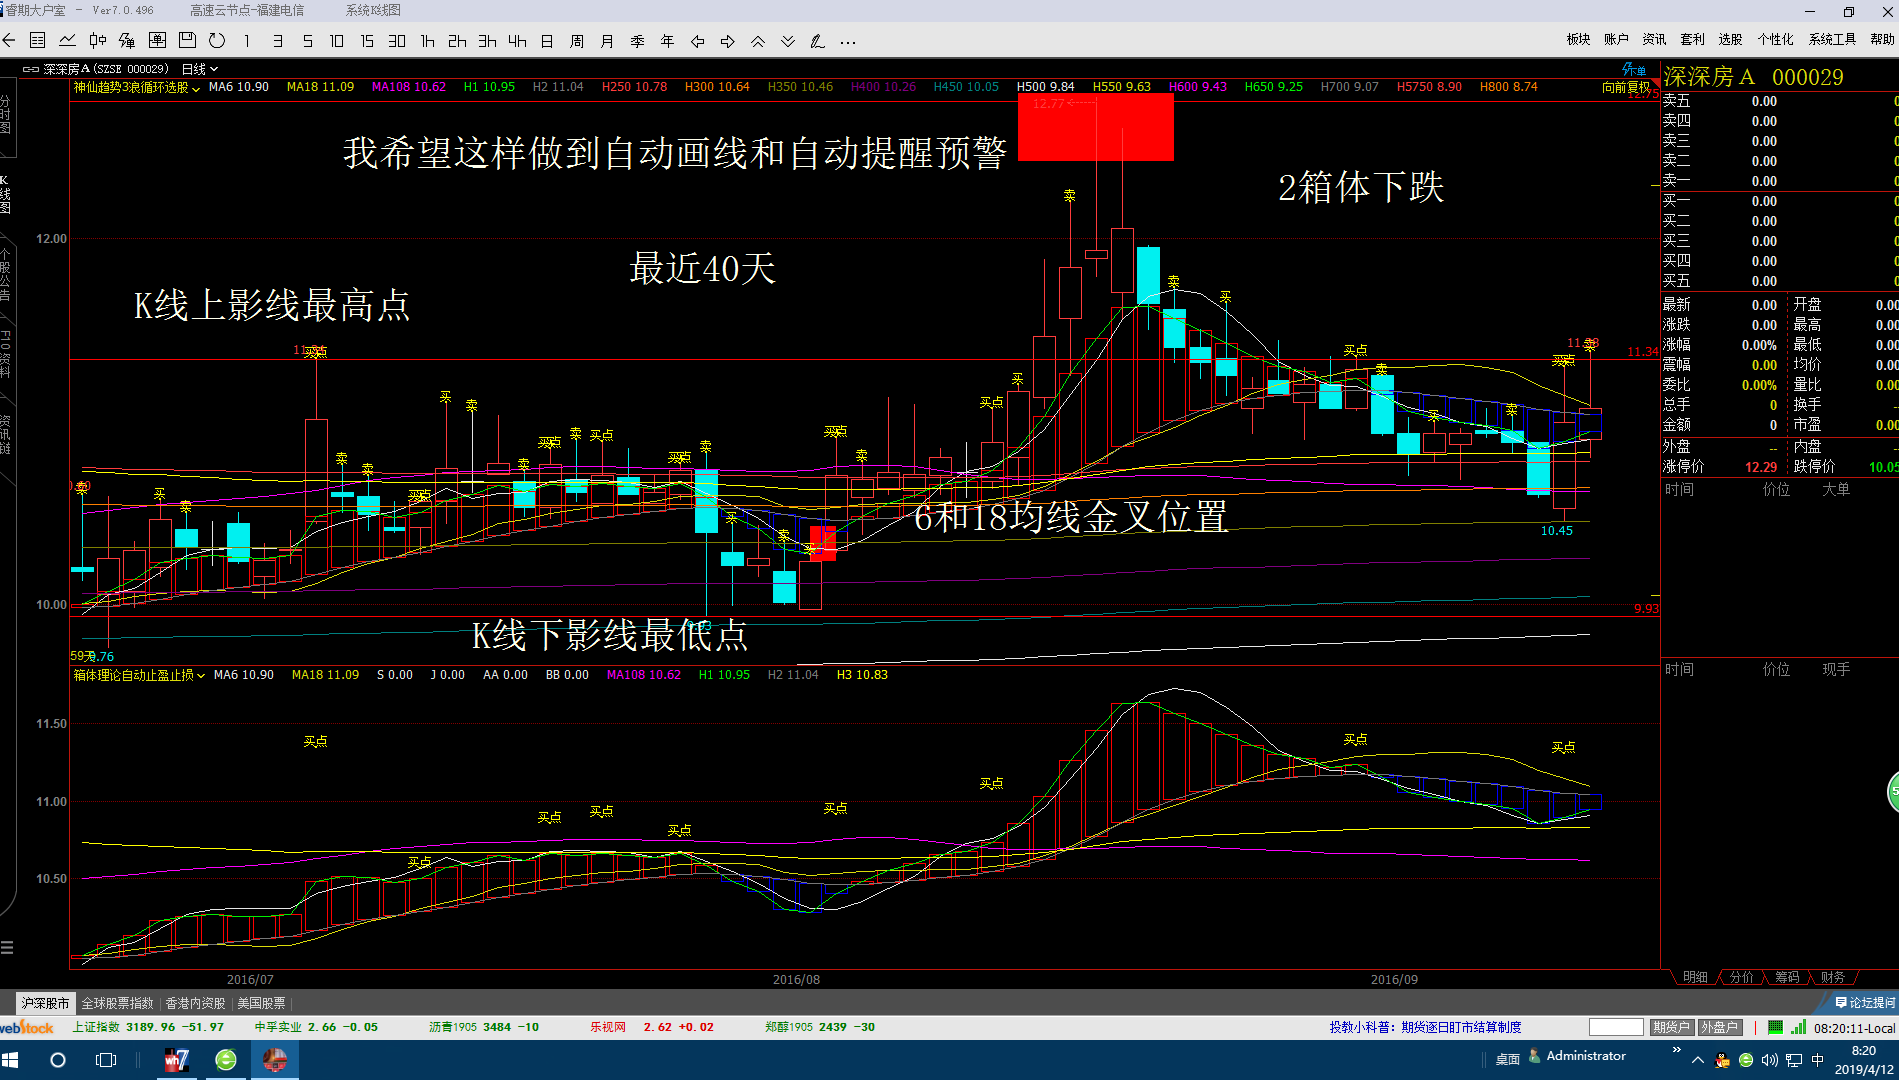This screenshot has width=1899, height=1080.
Task: Open the three-dot more options icon
Action: tap(848, 41)
